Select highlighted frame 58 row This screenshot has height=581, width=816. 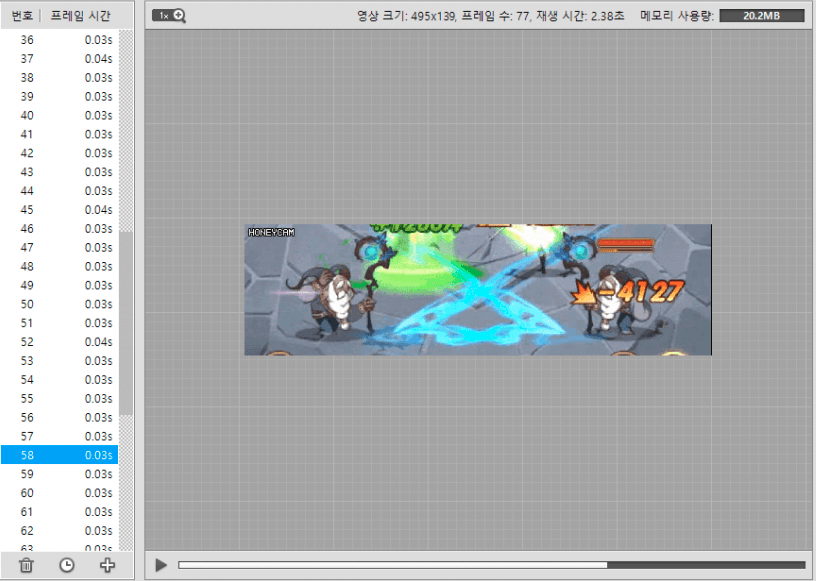[x=59, y=455]
